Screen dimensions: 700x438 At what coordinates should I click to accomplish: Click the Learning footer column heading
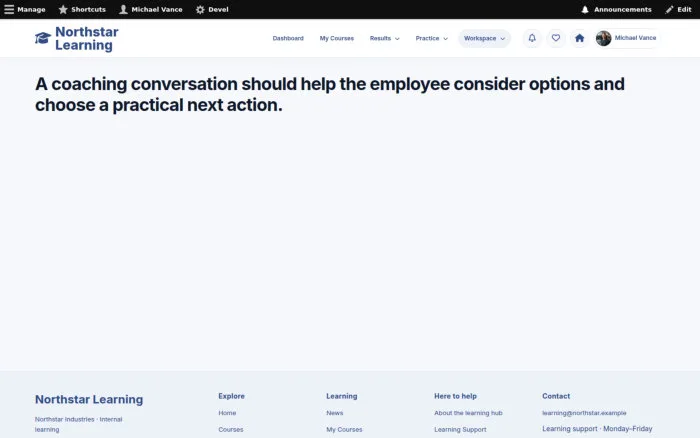tap(342, 396)
